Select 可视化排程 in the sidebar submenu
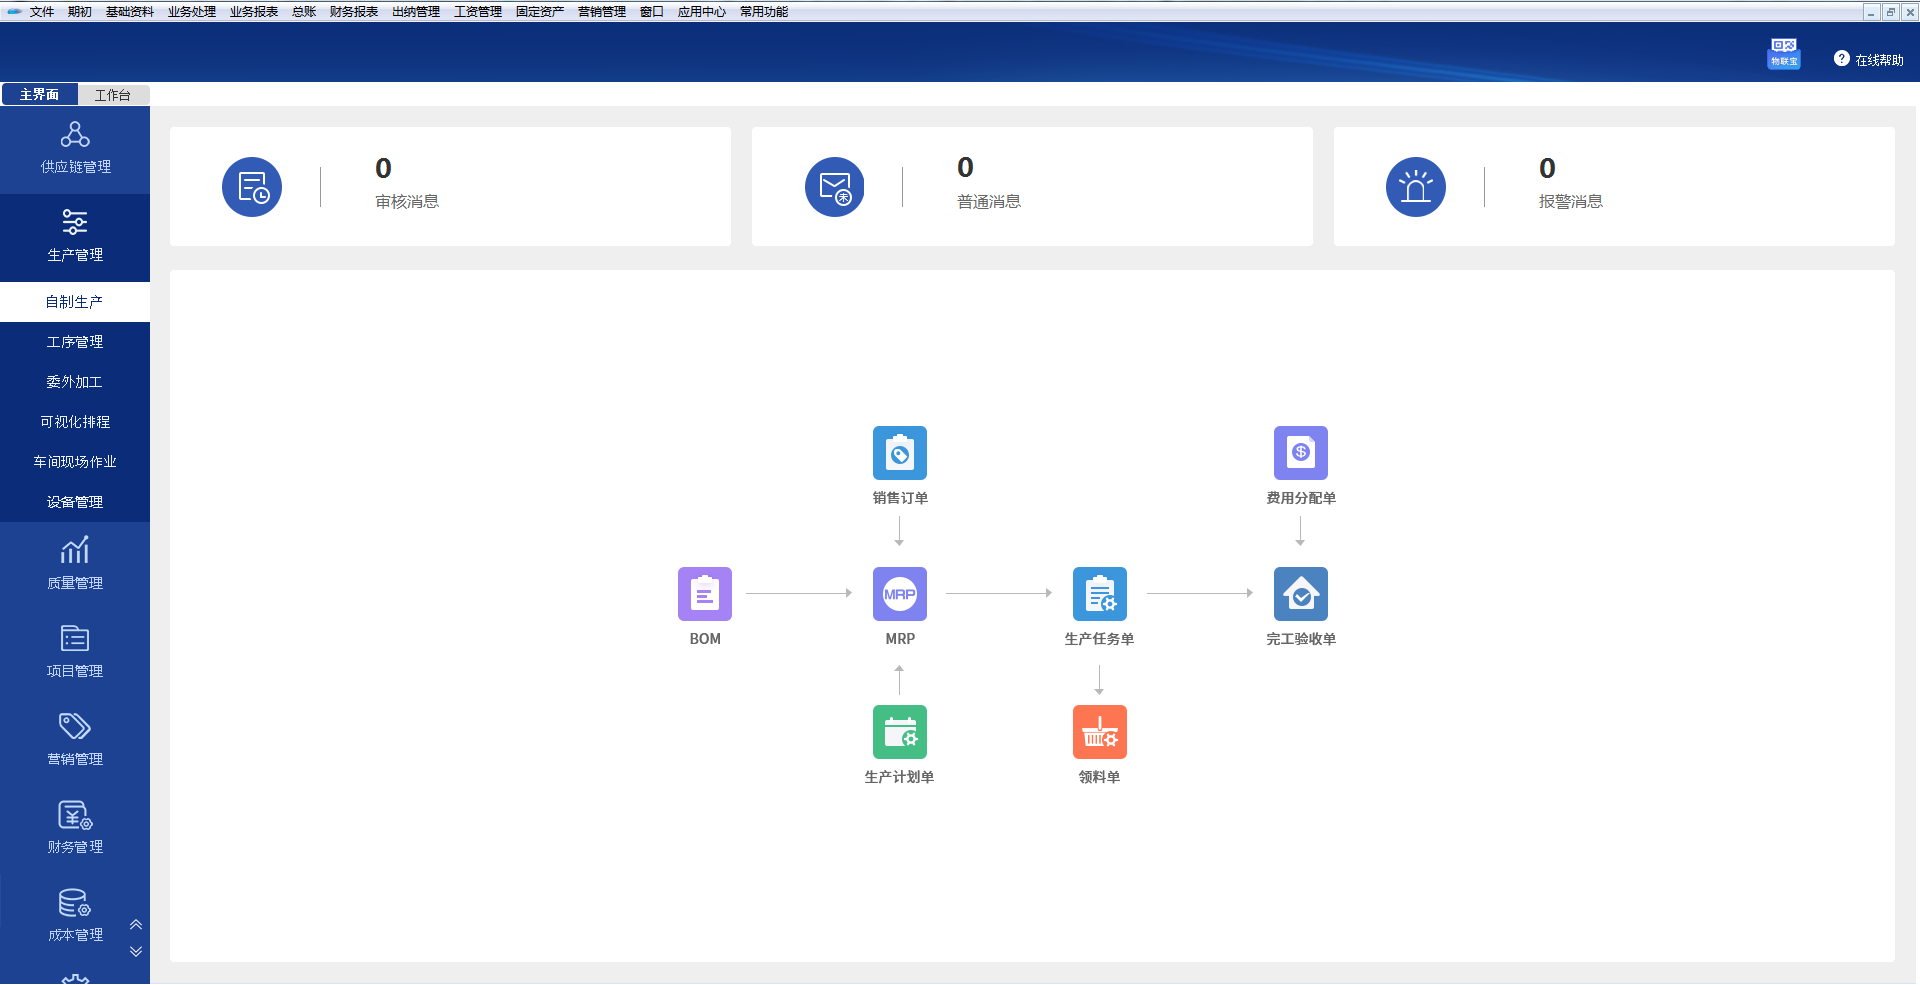The width and height of the screenshot is (1920, 985). click(75, 422)
